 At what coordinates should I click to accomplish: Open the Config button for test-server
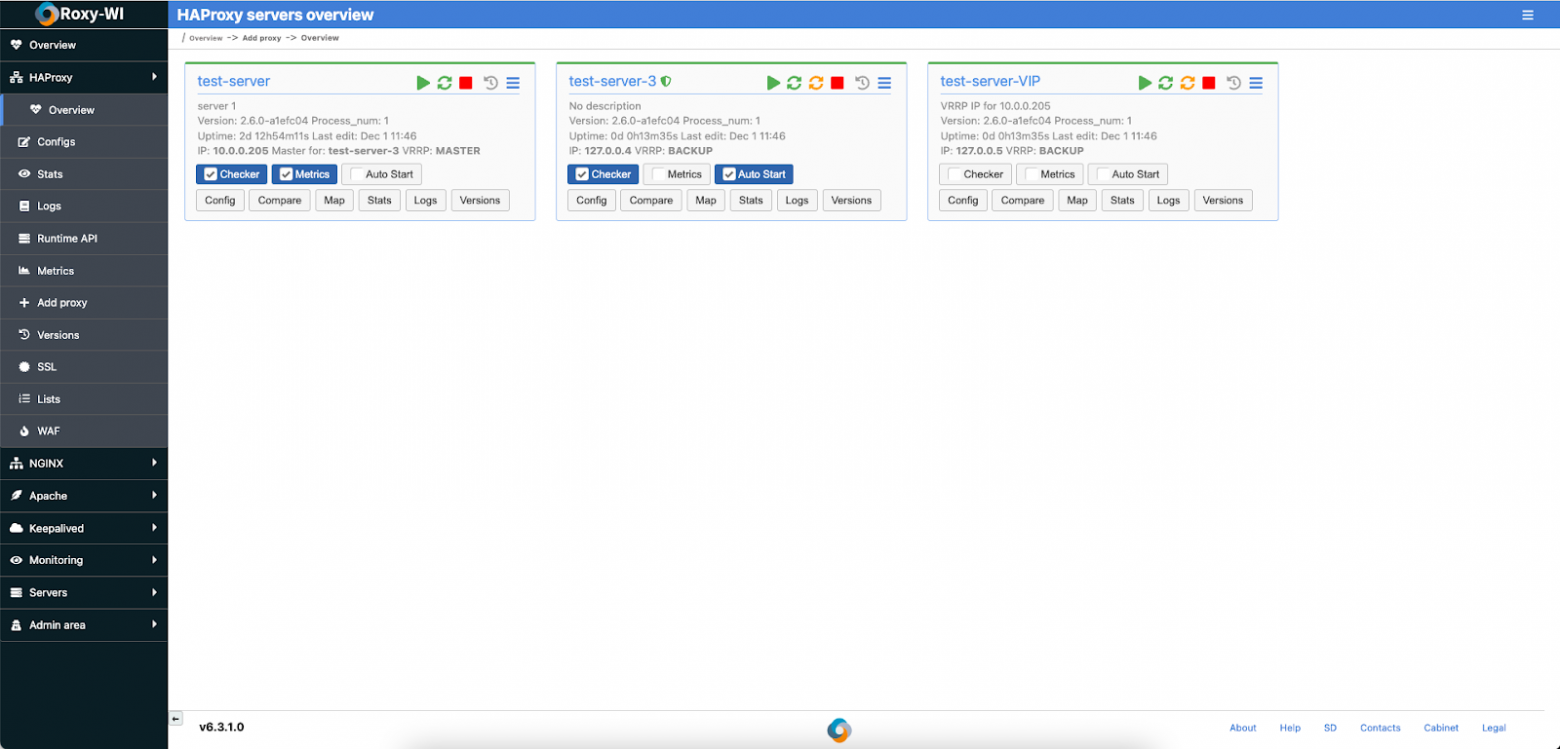(220, 200)
